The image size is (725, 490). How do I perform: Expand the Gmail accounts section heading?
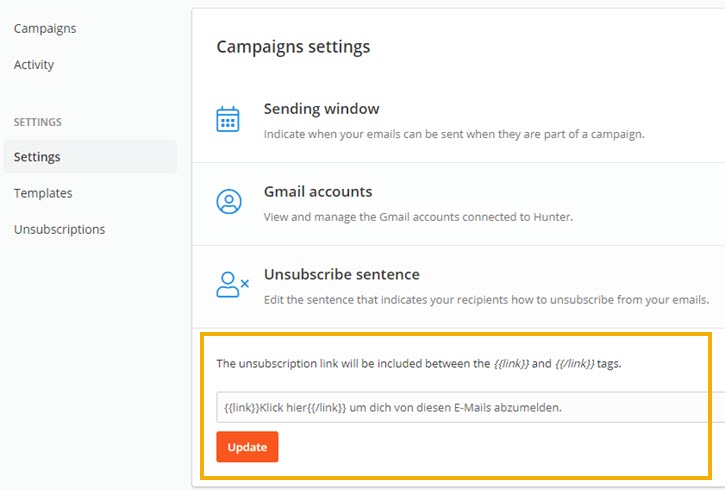click(318, 191)
